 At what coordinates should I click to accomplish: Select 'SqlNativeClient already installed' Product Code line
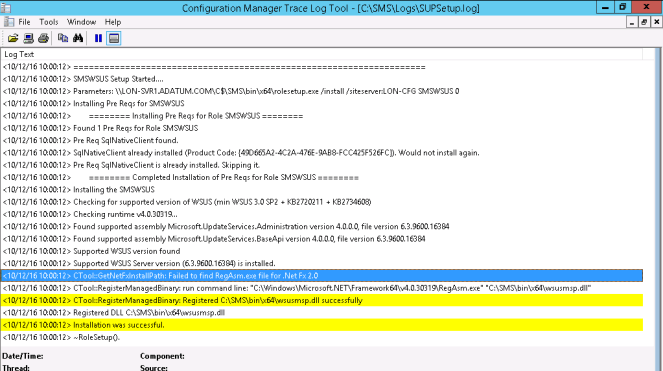[x=322, y=153]
